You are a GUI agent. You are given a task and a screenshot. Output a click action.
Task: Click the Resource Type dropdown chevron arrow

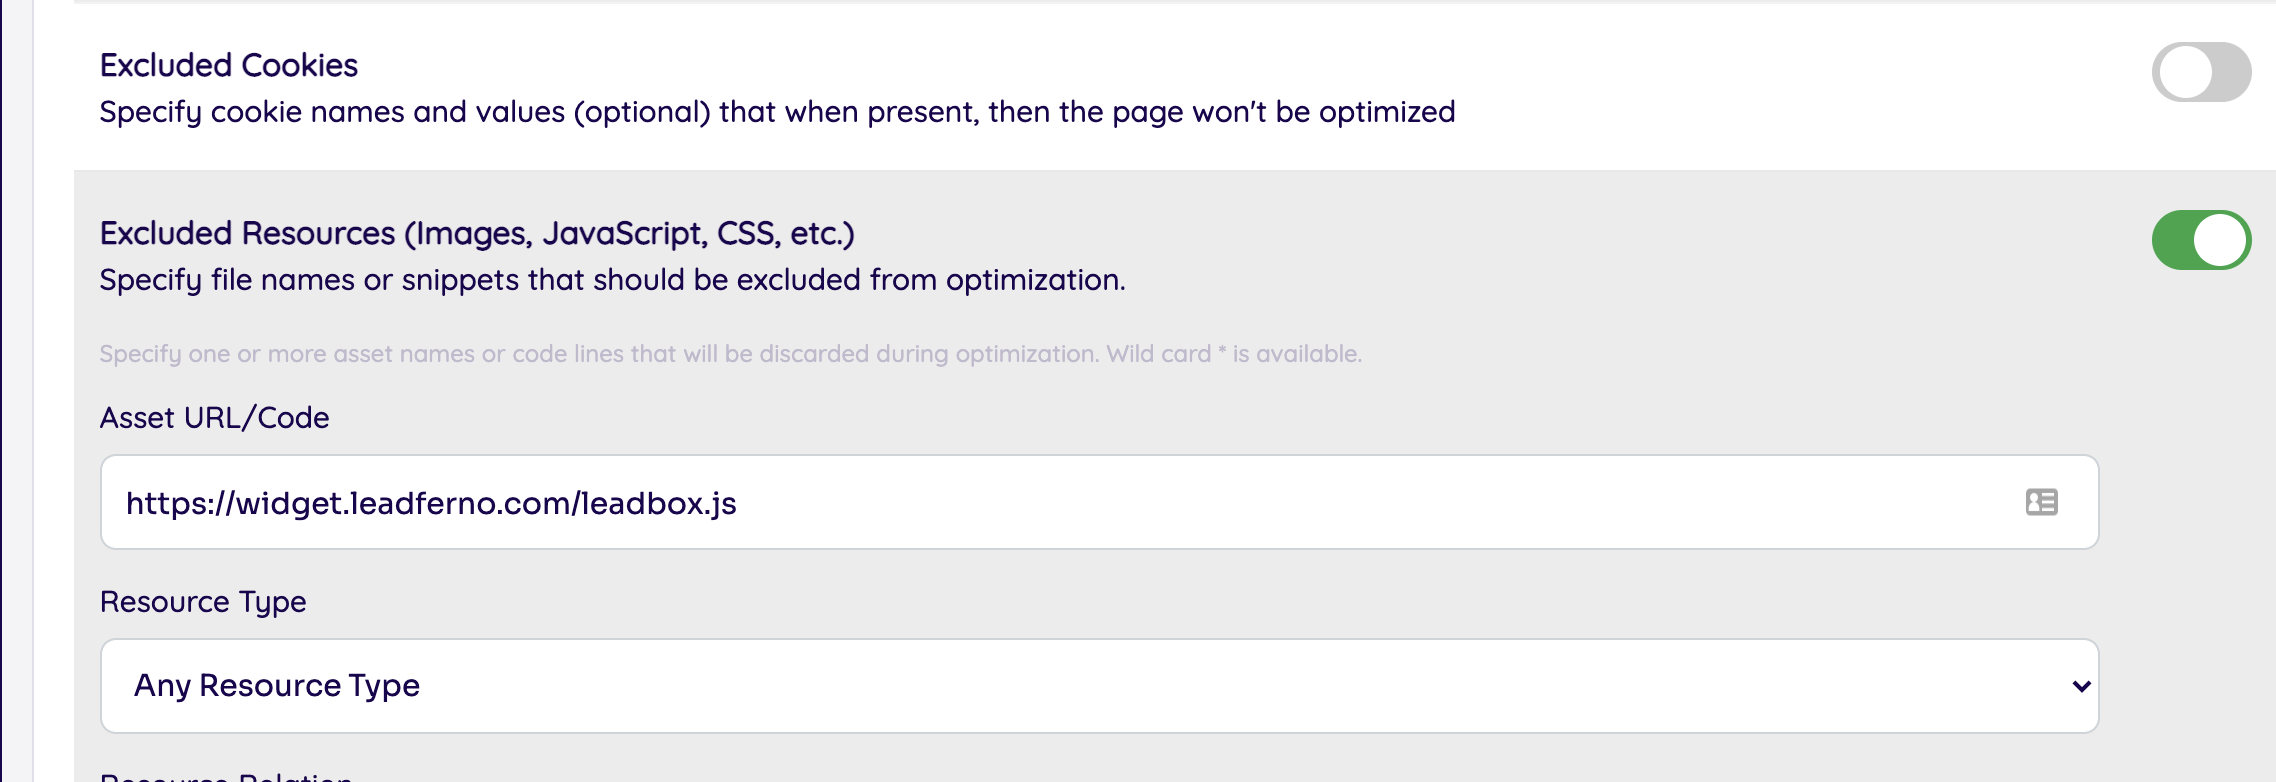(x=2081, y=686)
